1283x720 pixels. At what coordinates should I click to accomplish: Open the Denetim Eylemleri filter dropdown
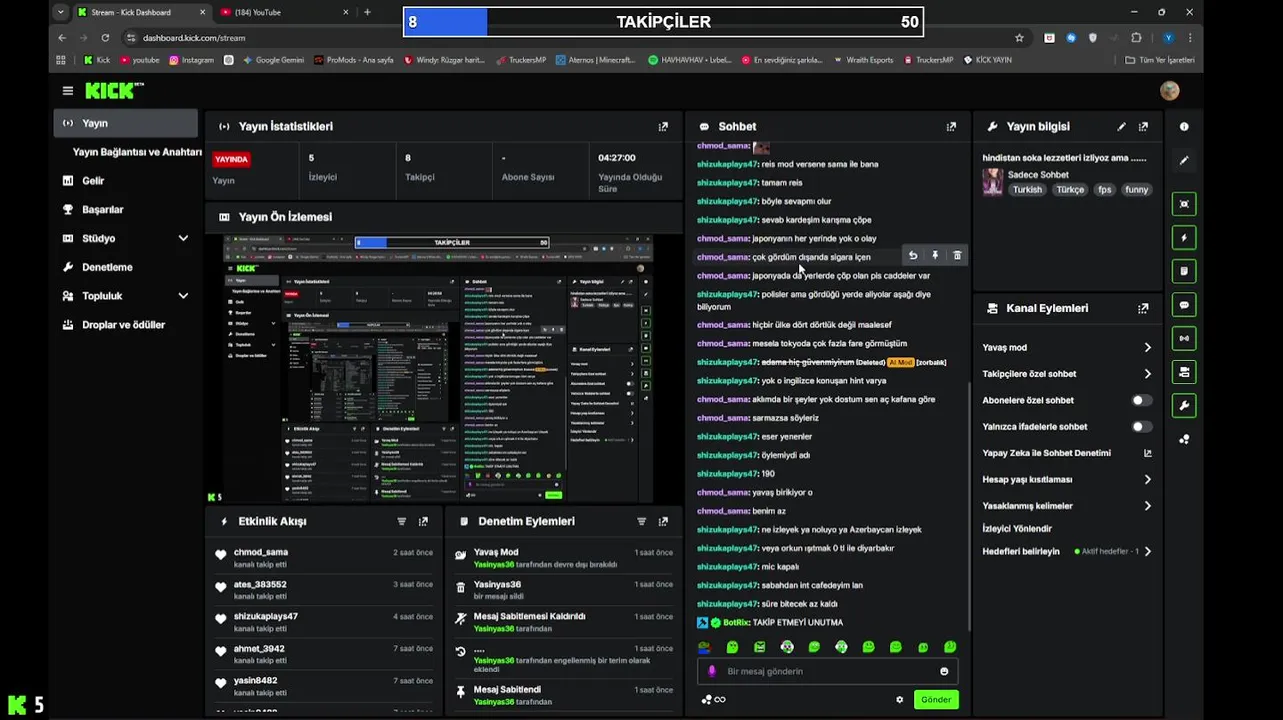[x=642, y=522]
